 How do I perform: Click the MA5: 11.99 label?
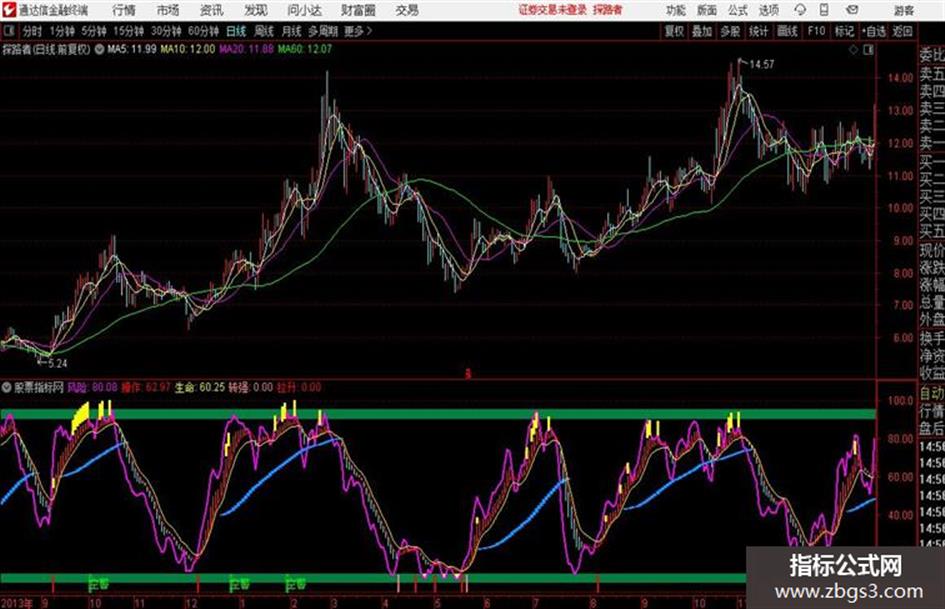click(131, 49)
